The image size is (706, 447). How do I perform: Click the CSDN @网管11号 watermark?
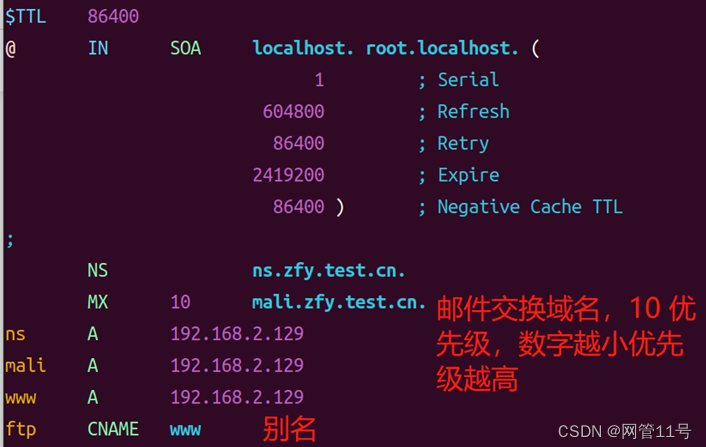point(624,431)
